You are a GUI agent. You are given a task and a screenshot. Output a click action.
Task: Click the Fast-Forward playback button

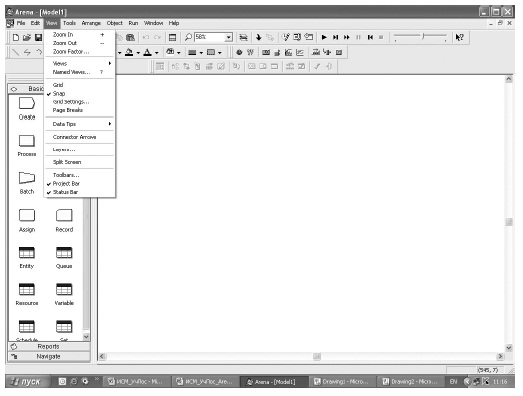347,37
